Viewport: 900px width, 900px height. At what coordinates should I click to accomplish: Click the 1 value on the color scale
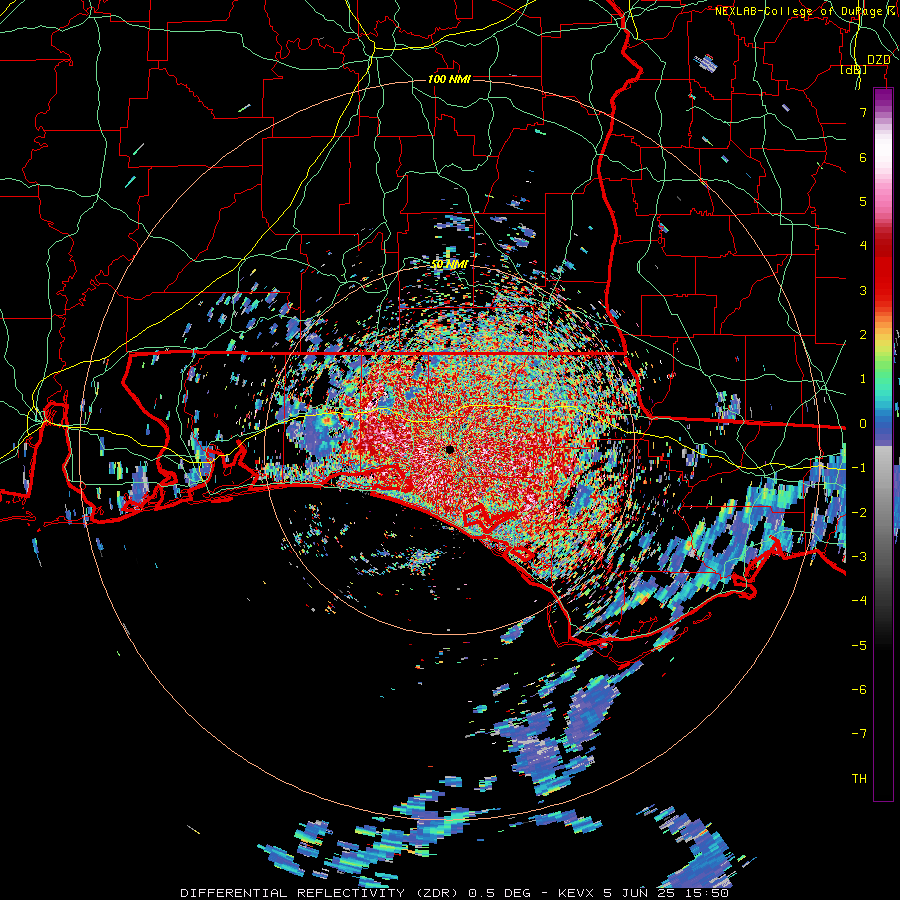click(863, 379)
